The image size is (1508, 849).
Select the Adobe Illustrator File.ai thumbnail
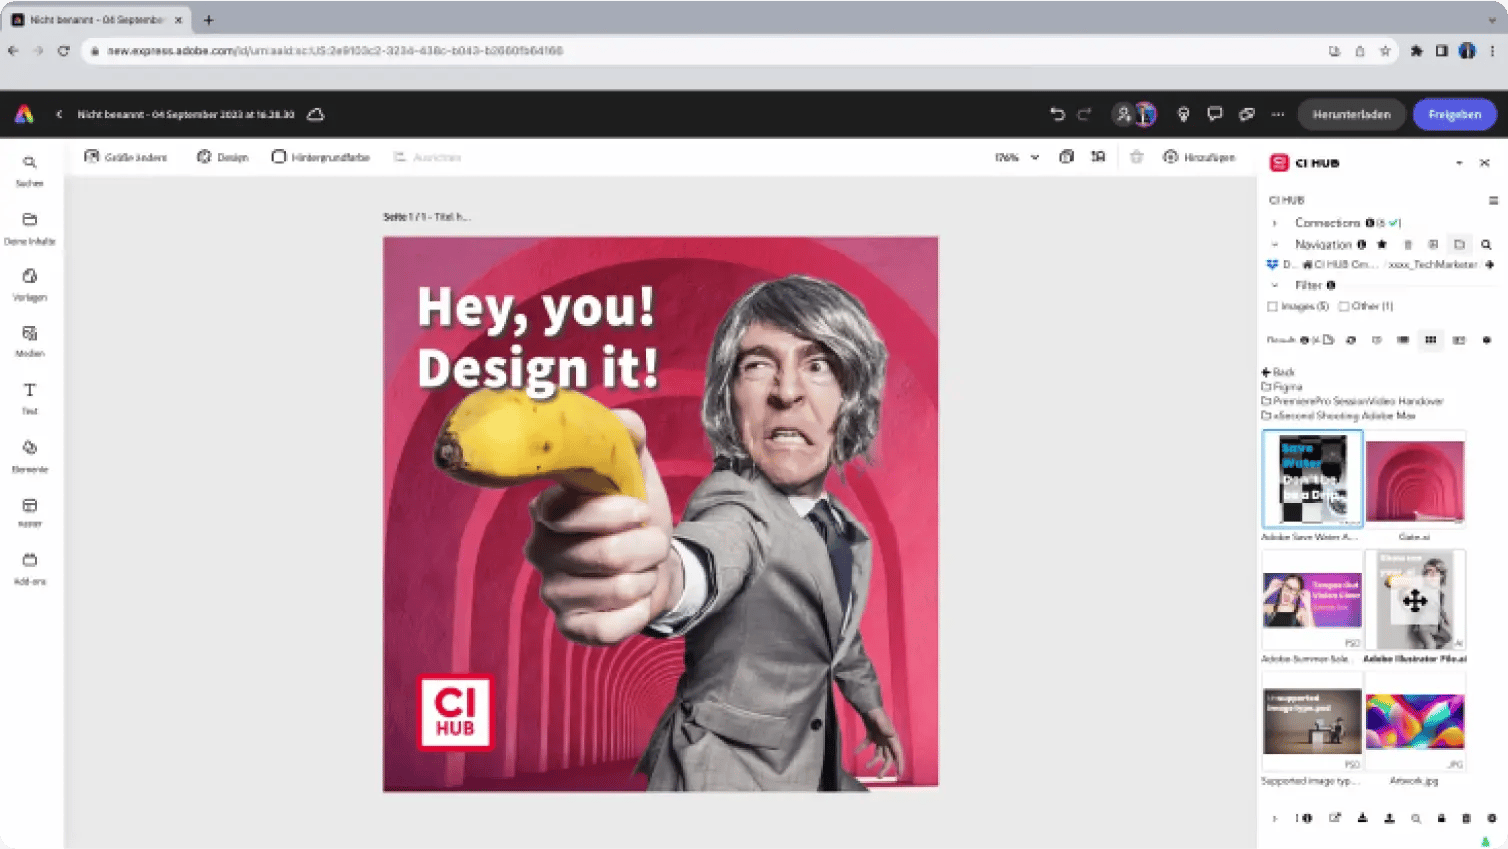[x=1415, y=600]
